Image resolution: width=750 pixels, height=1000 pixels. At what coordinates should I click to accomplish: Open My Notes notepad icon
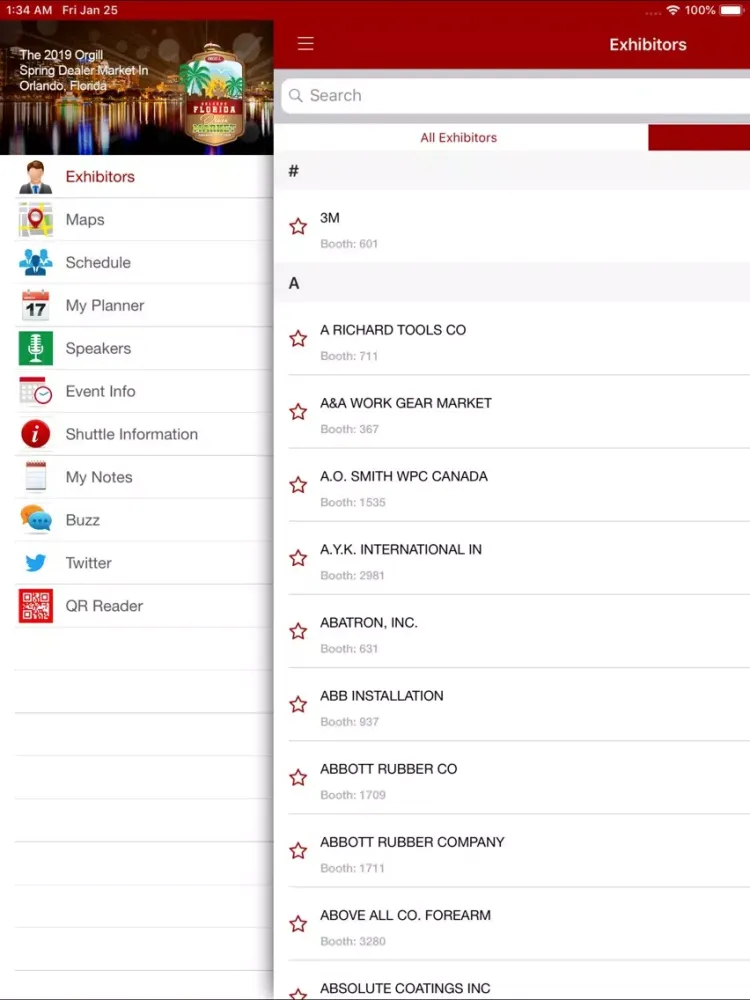pos(35,476)
